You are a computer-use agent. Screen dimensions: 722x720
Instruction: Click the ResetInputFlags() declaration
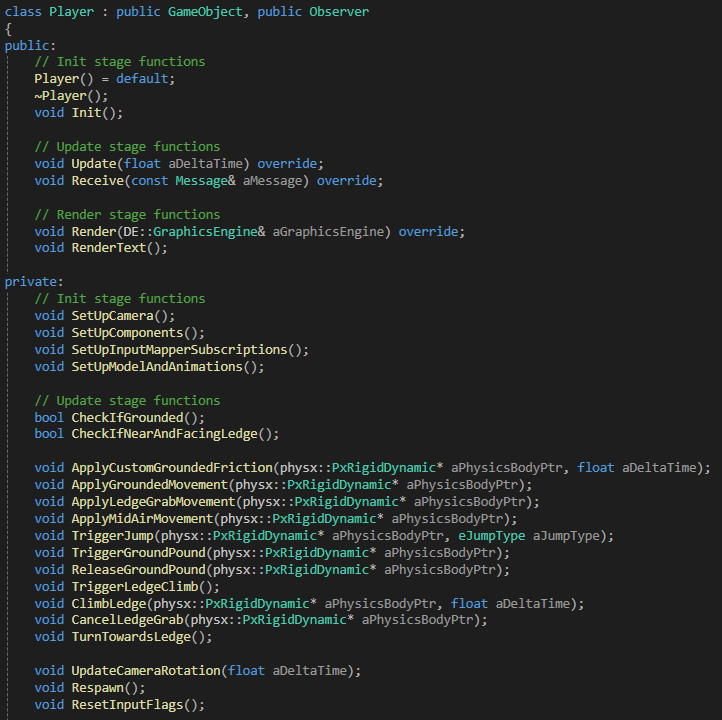pyautogui.click(x=119, y=705)
